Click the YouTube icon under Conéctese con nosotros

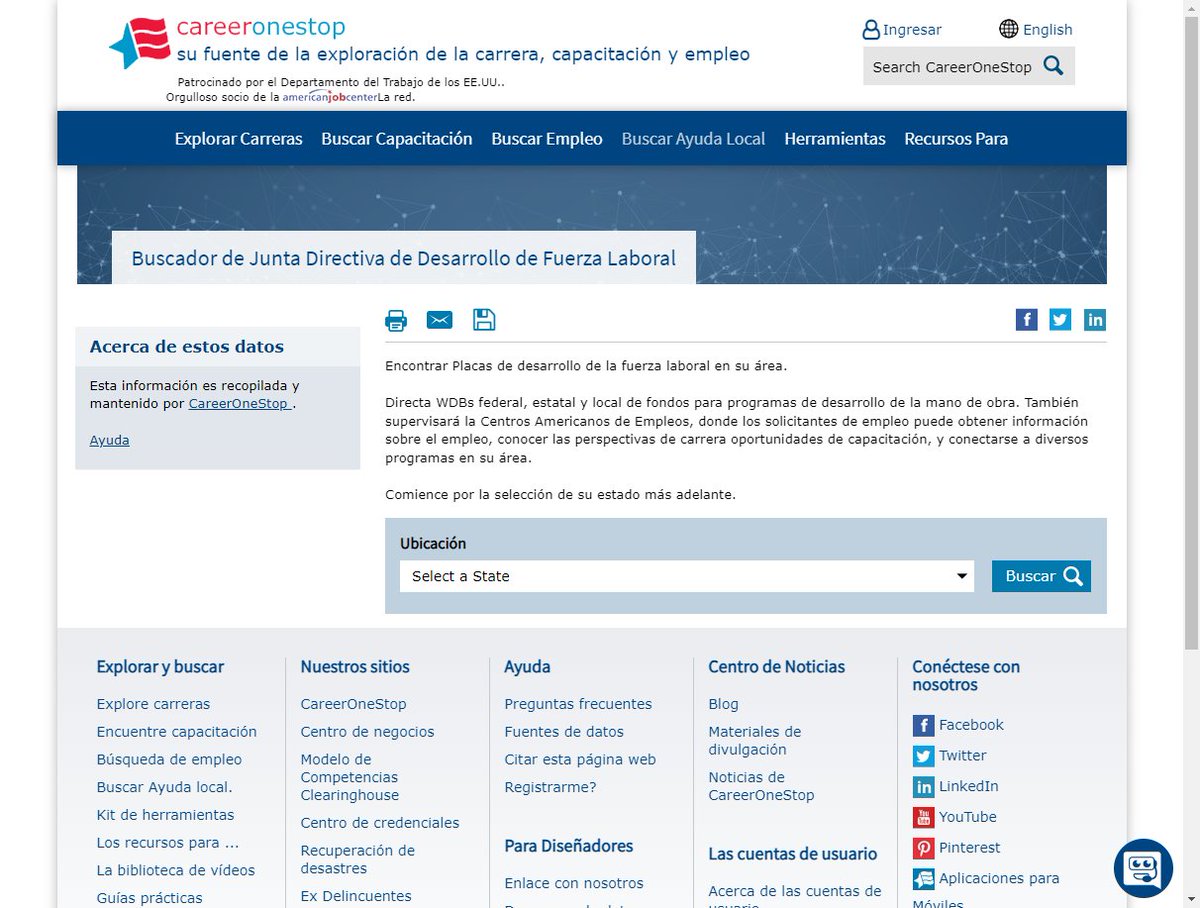(923, 817)
